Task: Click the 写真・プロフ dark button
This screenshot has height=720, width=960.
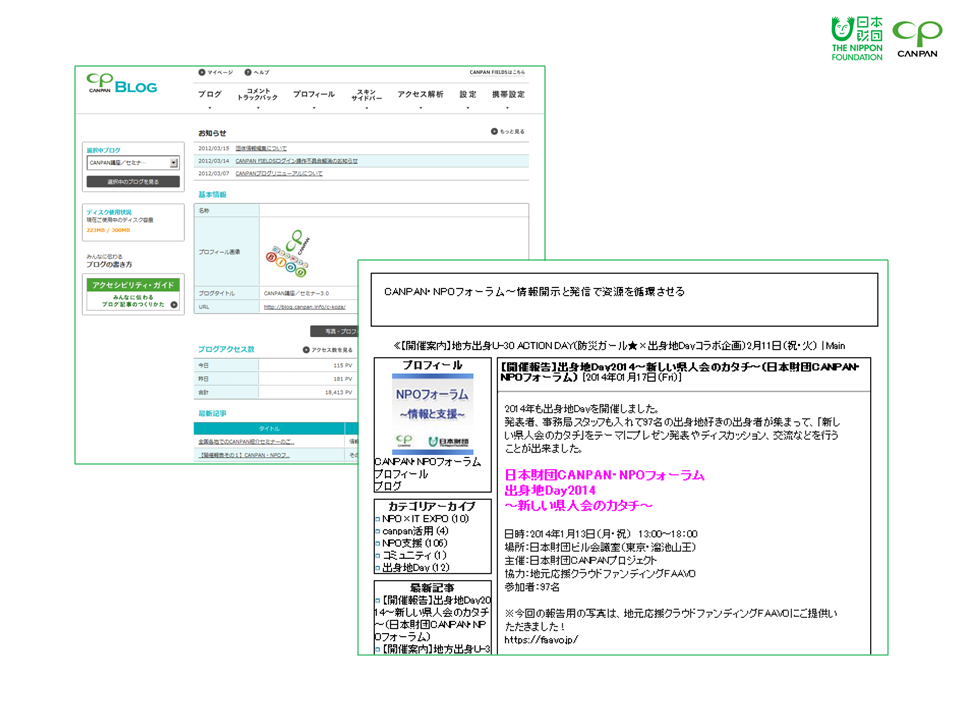Action: pos(334,331)
